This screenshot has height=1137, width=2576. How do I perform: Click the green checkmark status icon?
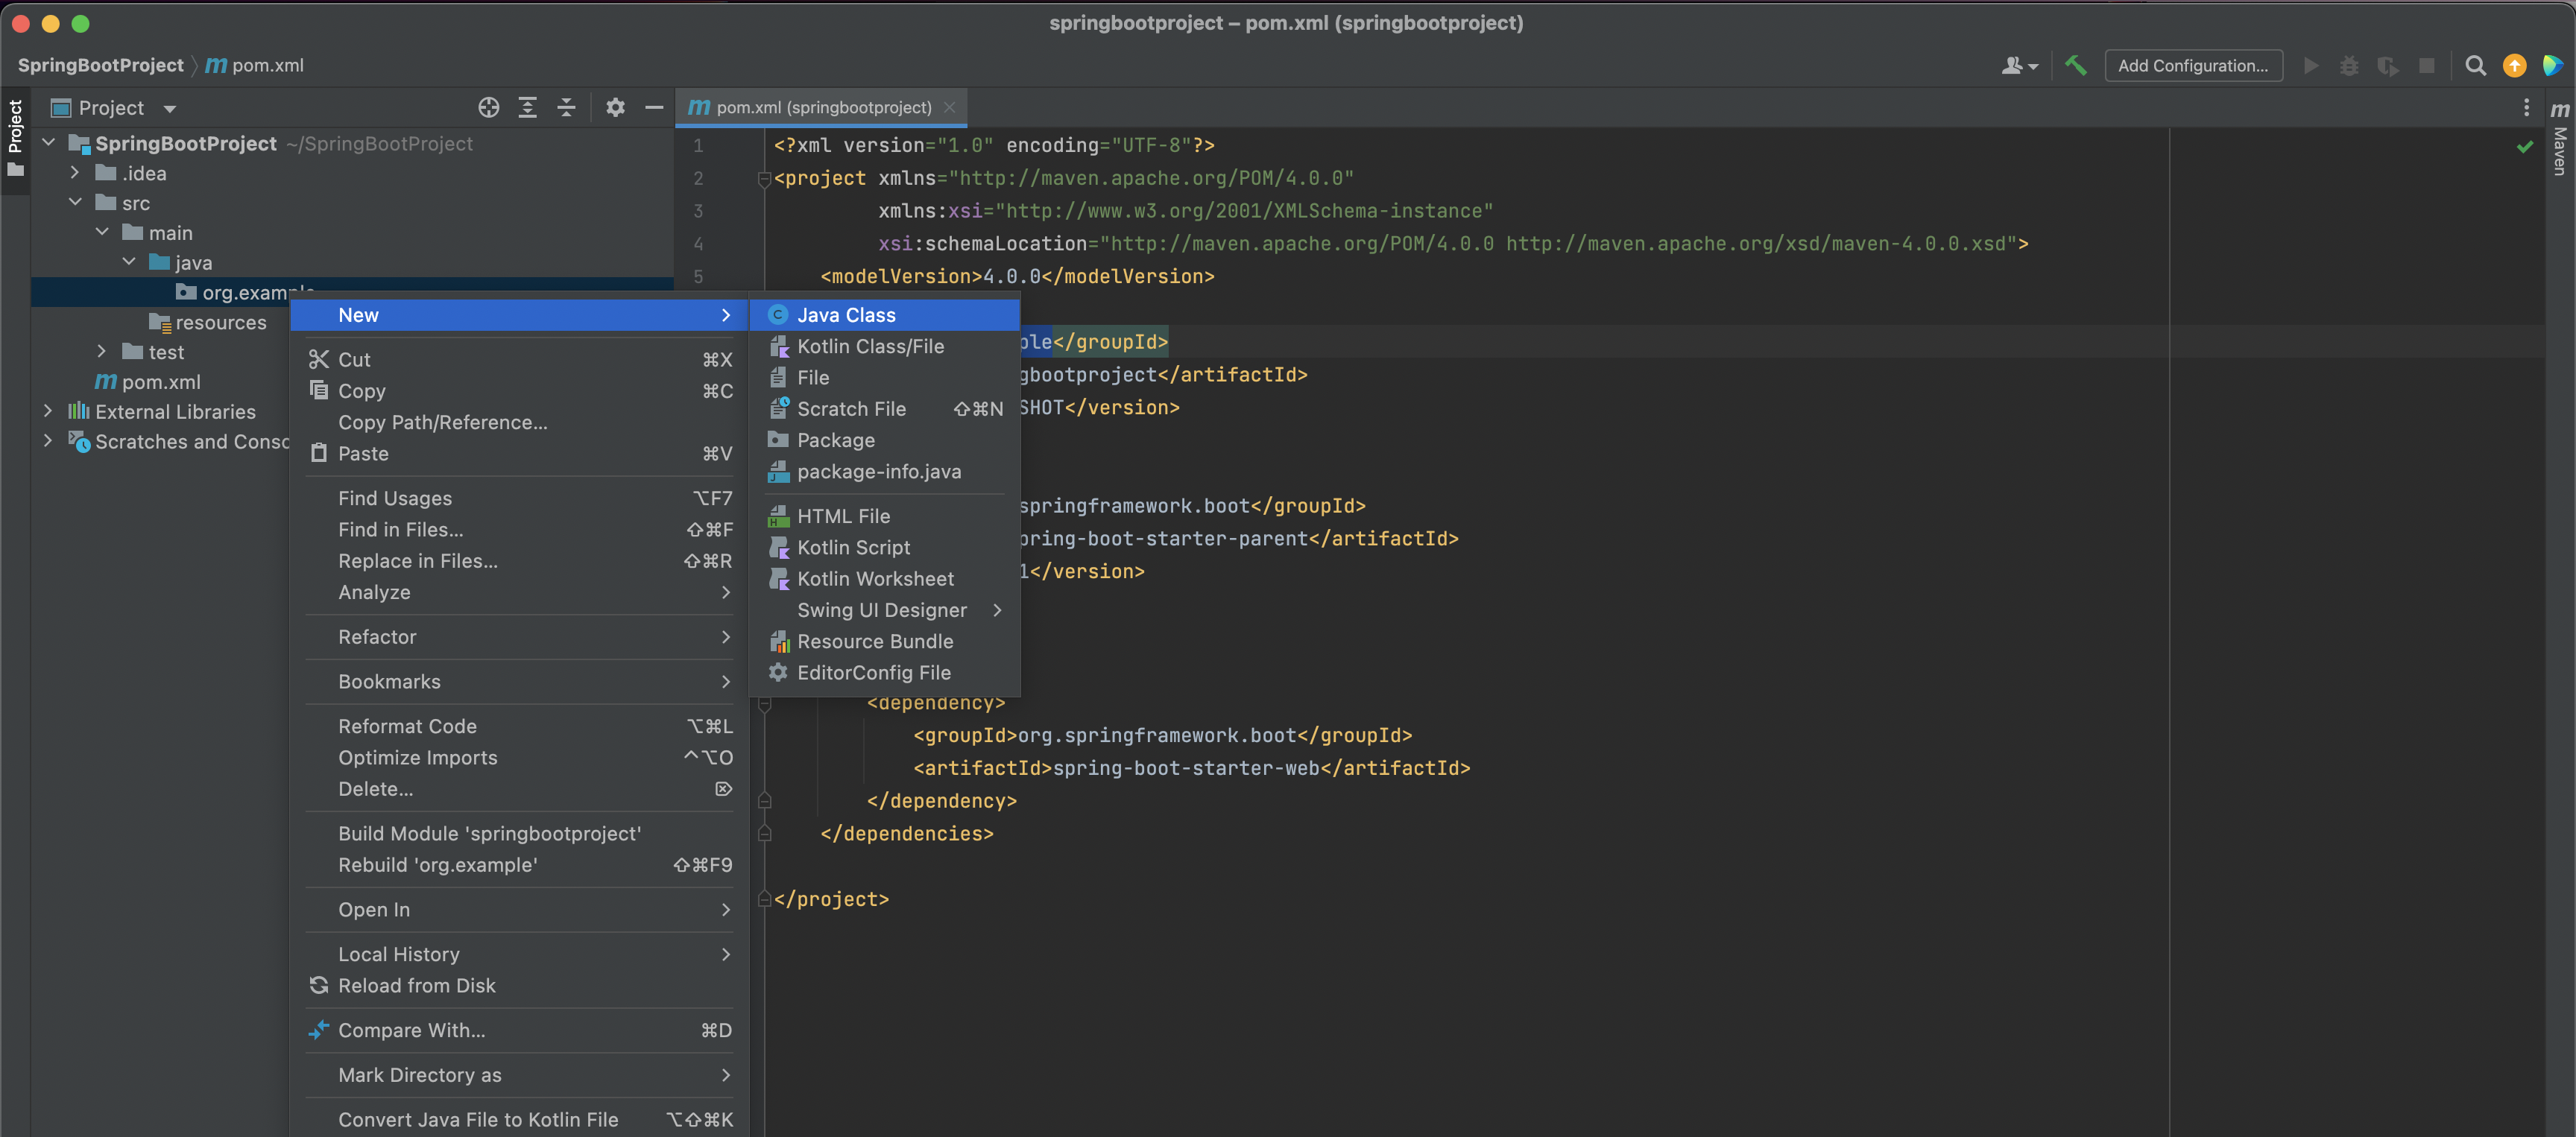pyautogui.click(x=2522, y=146)
